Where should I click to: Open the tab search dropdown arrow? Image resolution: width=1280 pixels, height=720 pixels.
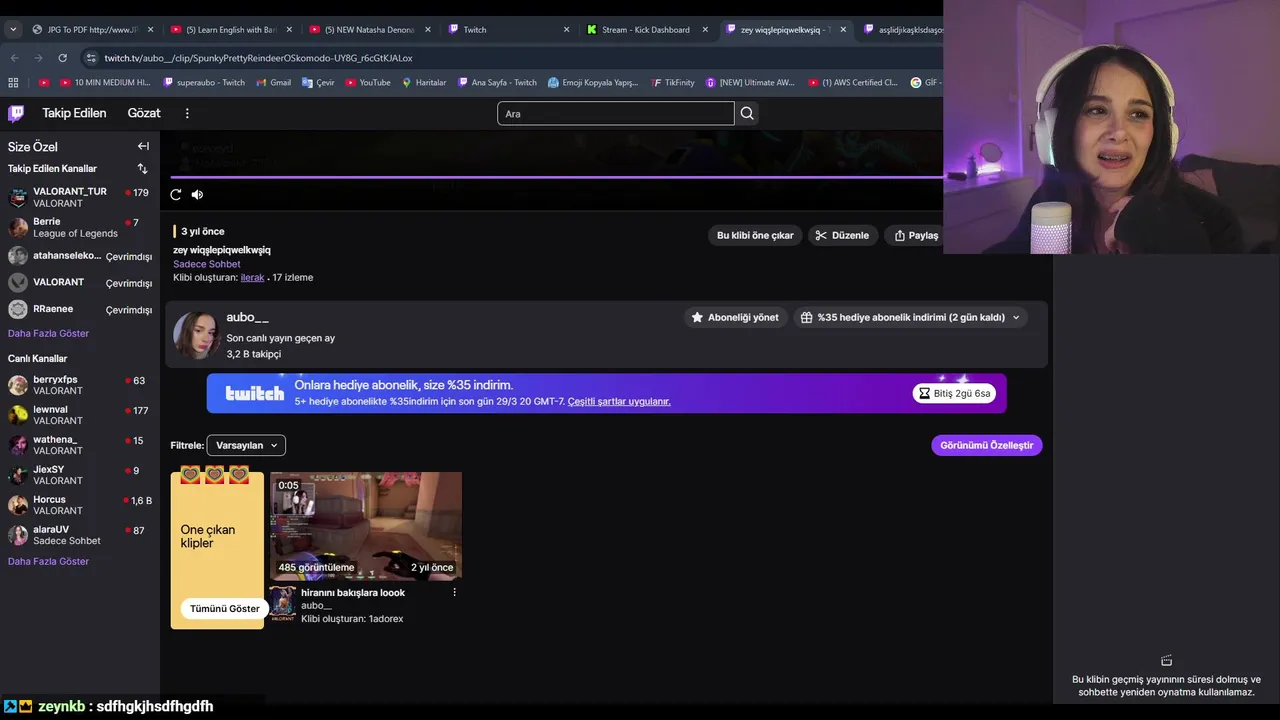point(13,30)
